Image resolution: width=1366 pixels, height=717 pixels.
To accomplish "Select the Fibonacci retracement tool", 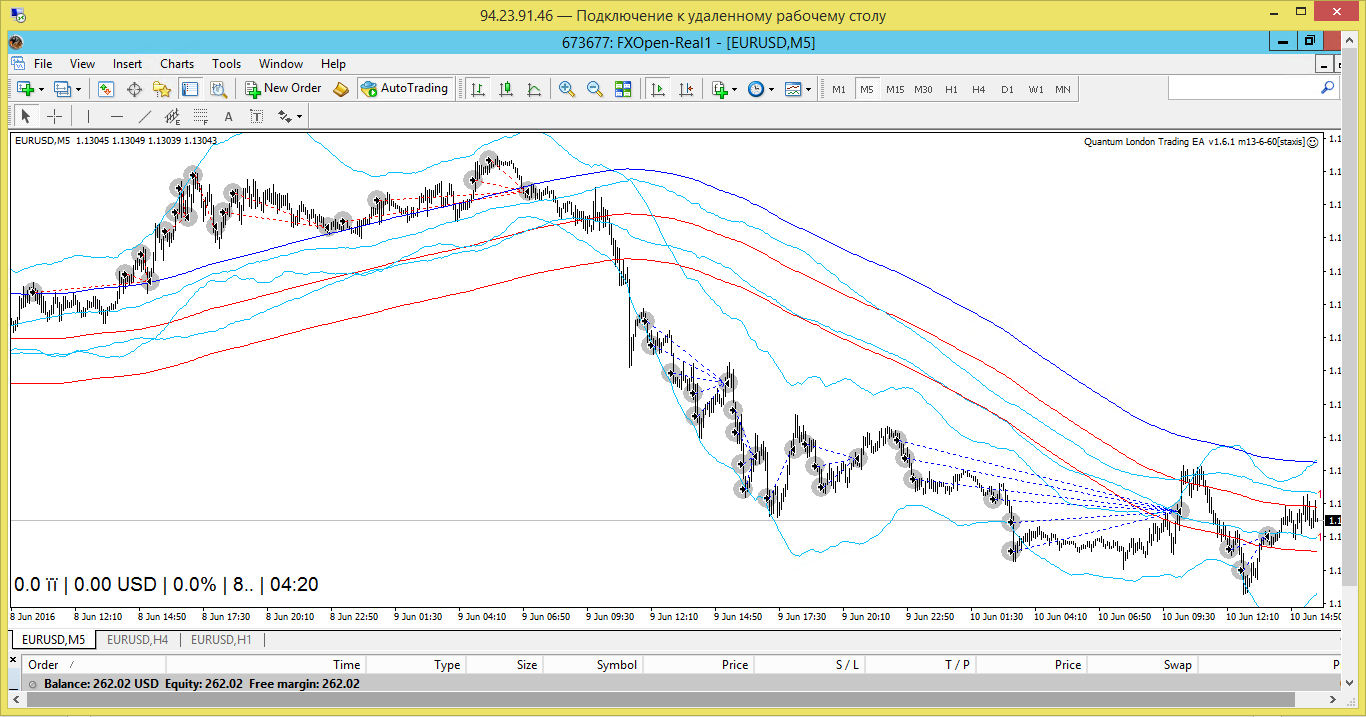I will (x=200, y=116).
